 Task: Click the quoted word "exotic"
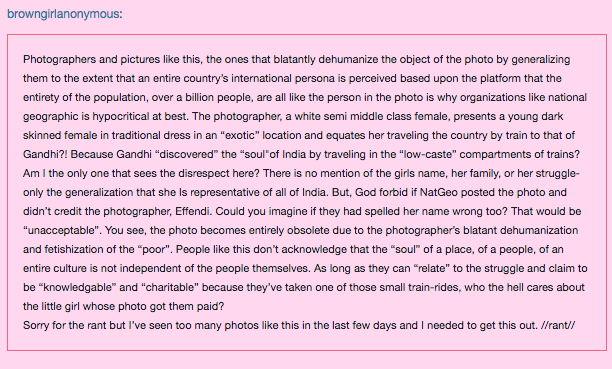tap(240, 135)
